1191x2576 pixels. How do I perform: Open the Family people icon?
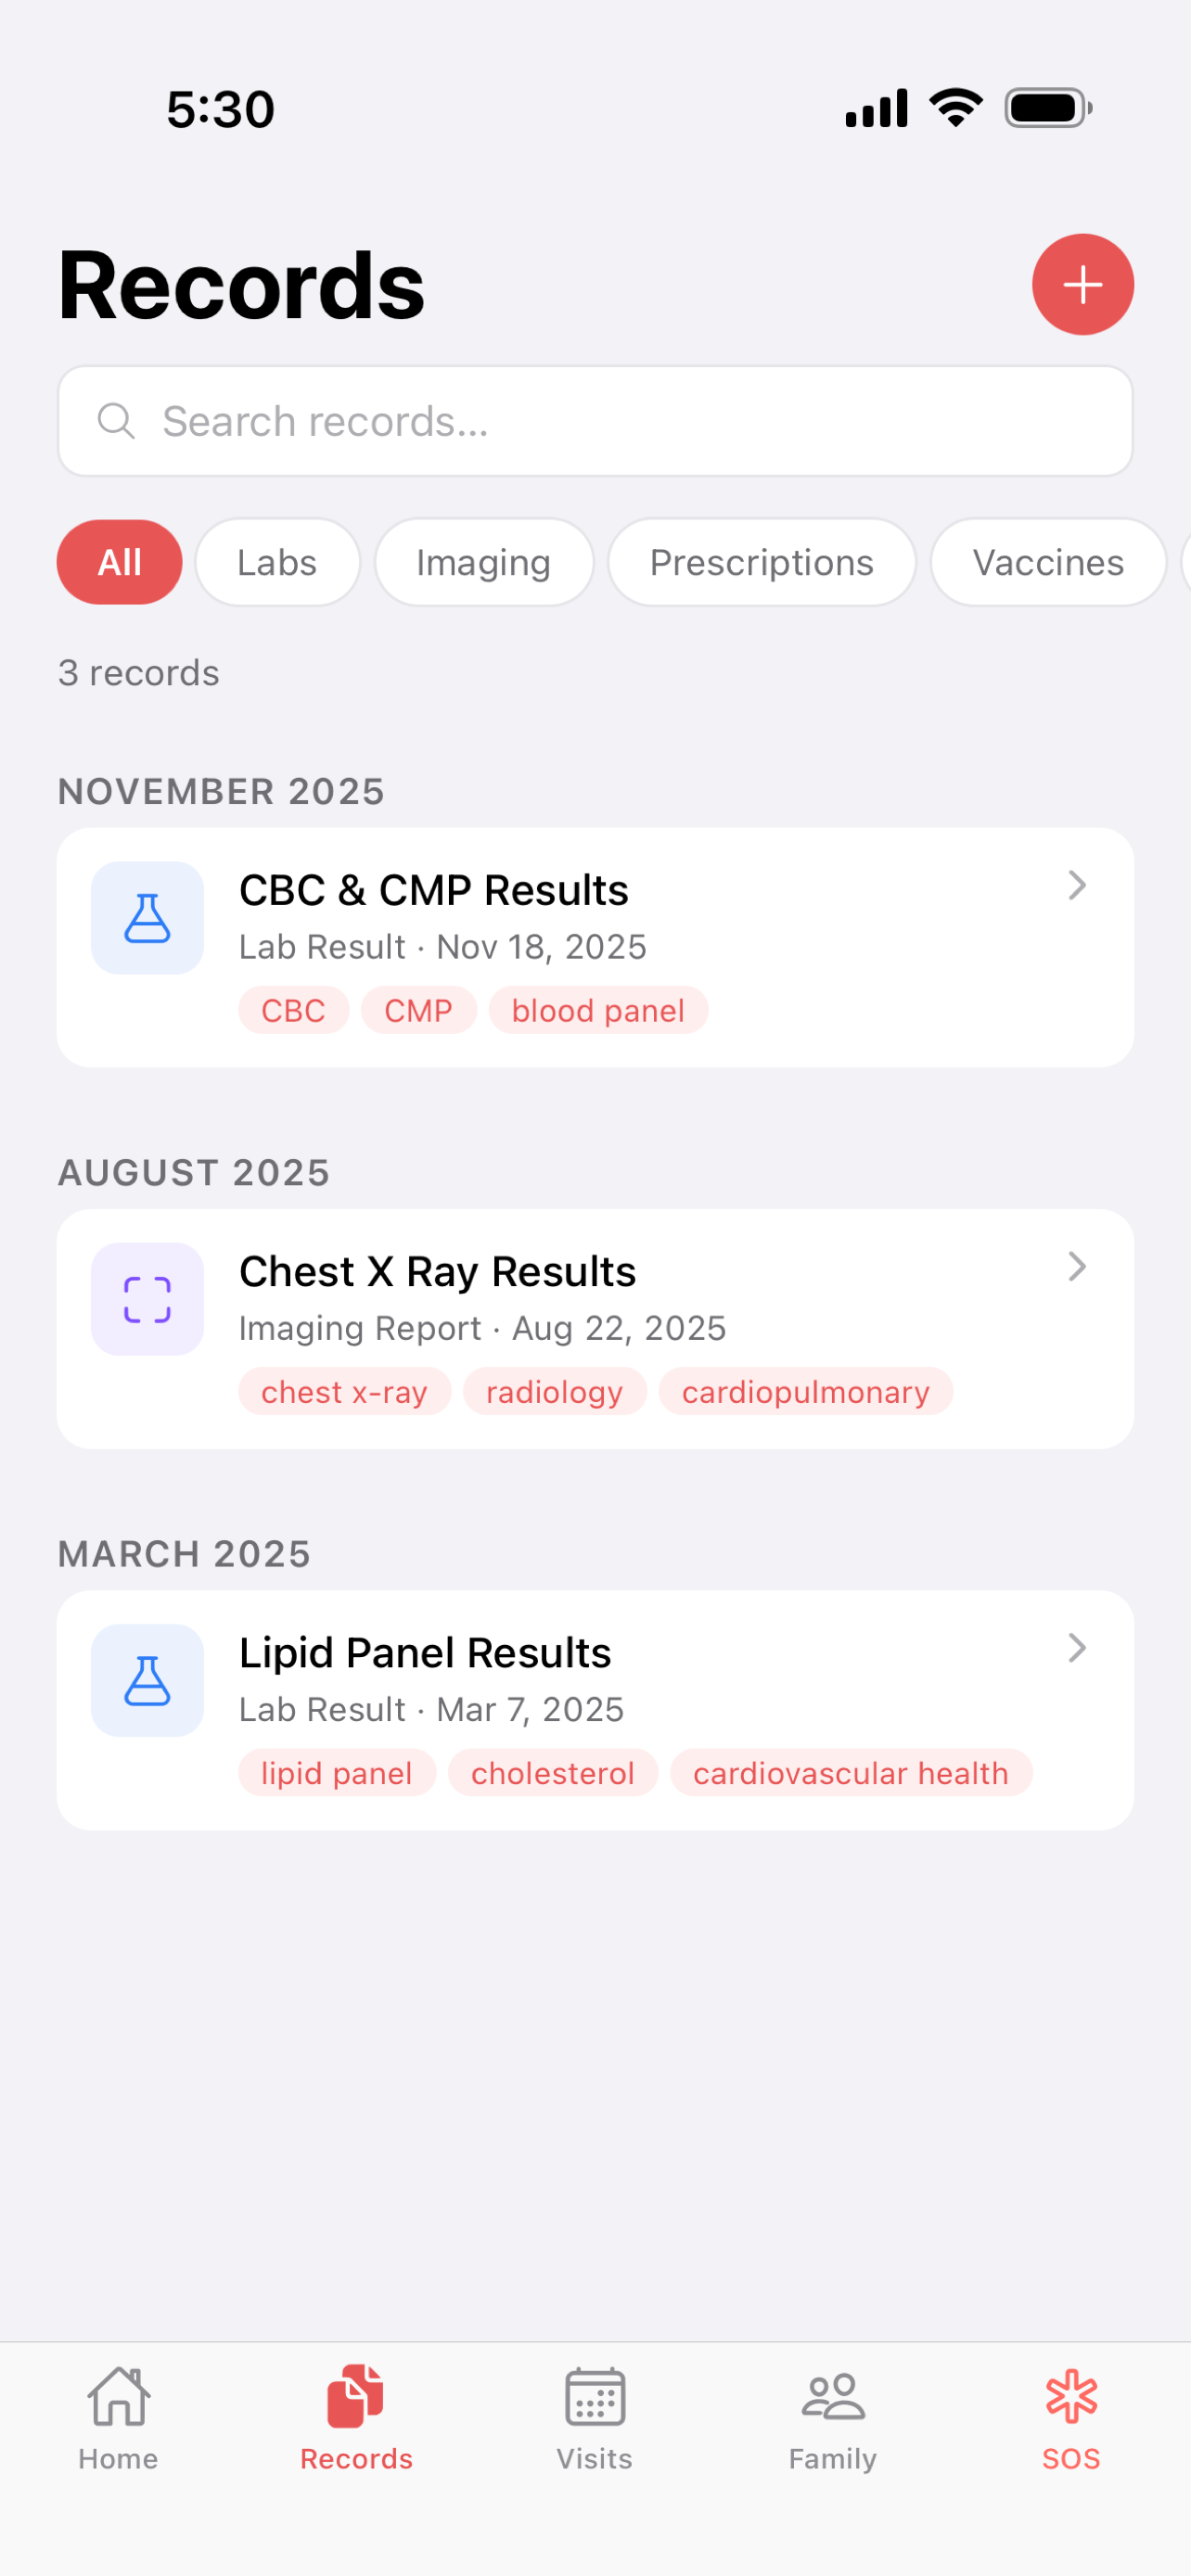(833, 2397)
